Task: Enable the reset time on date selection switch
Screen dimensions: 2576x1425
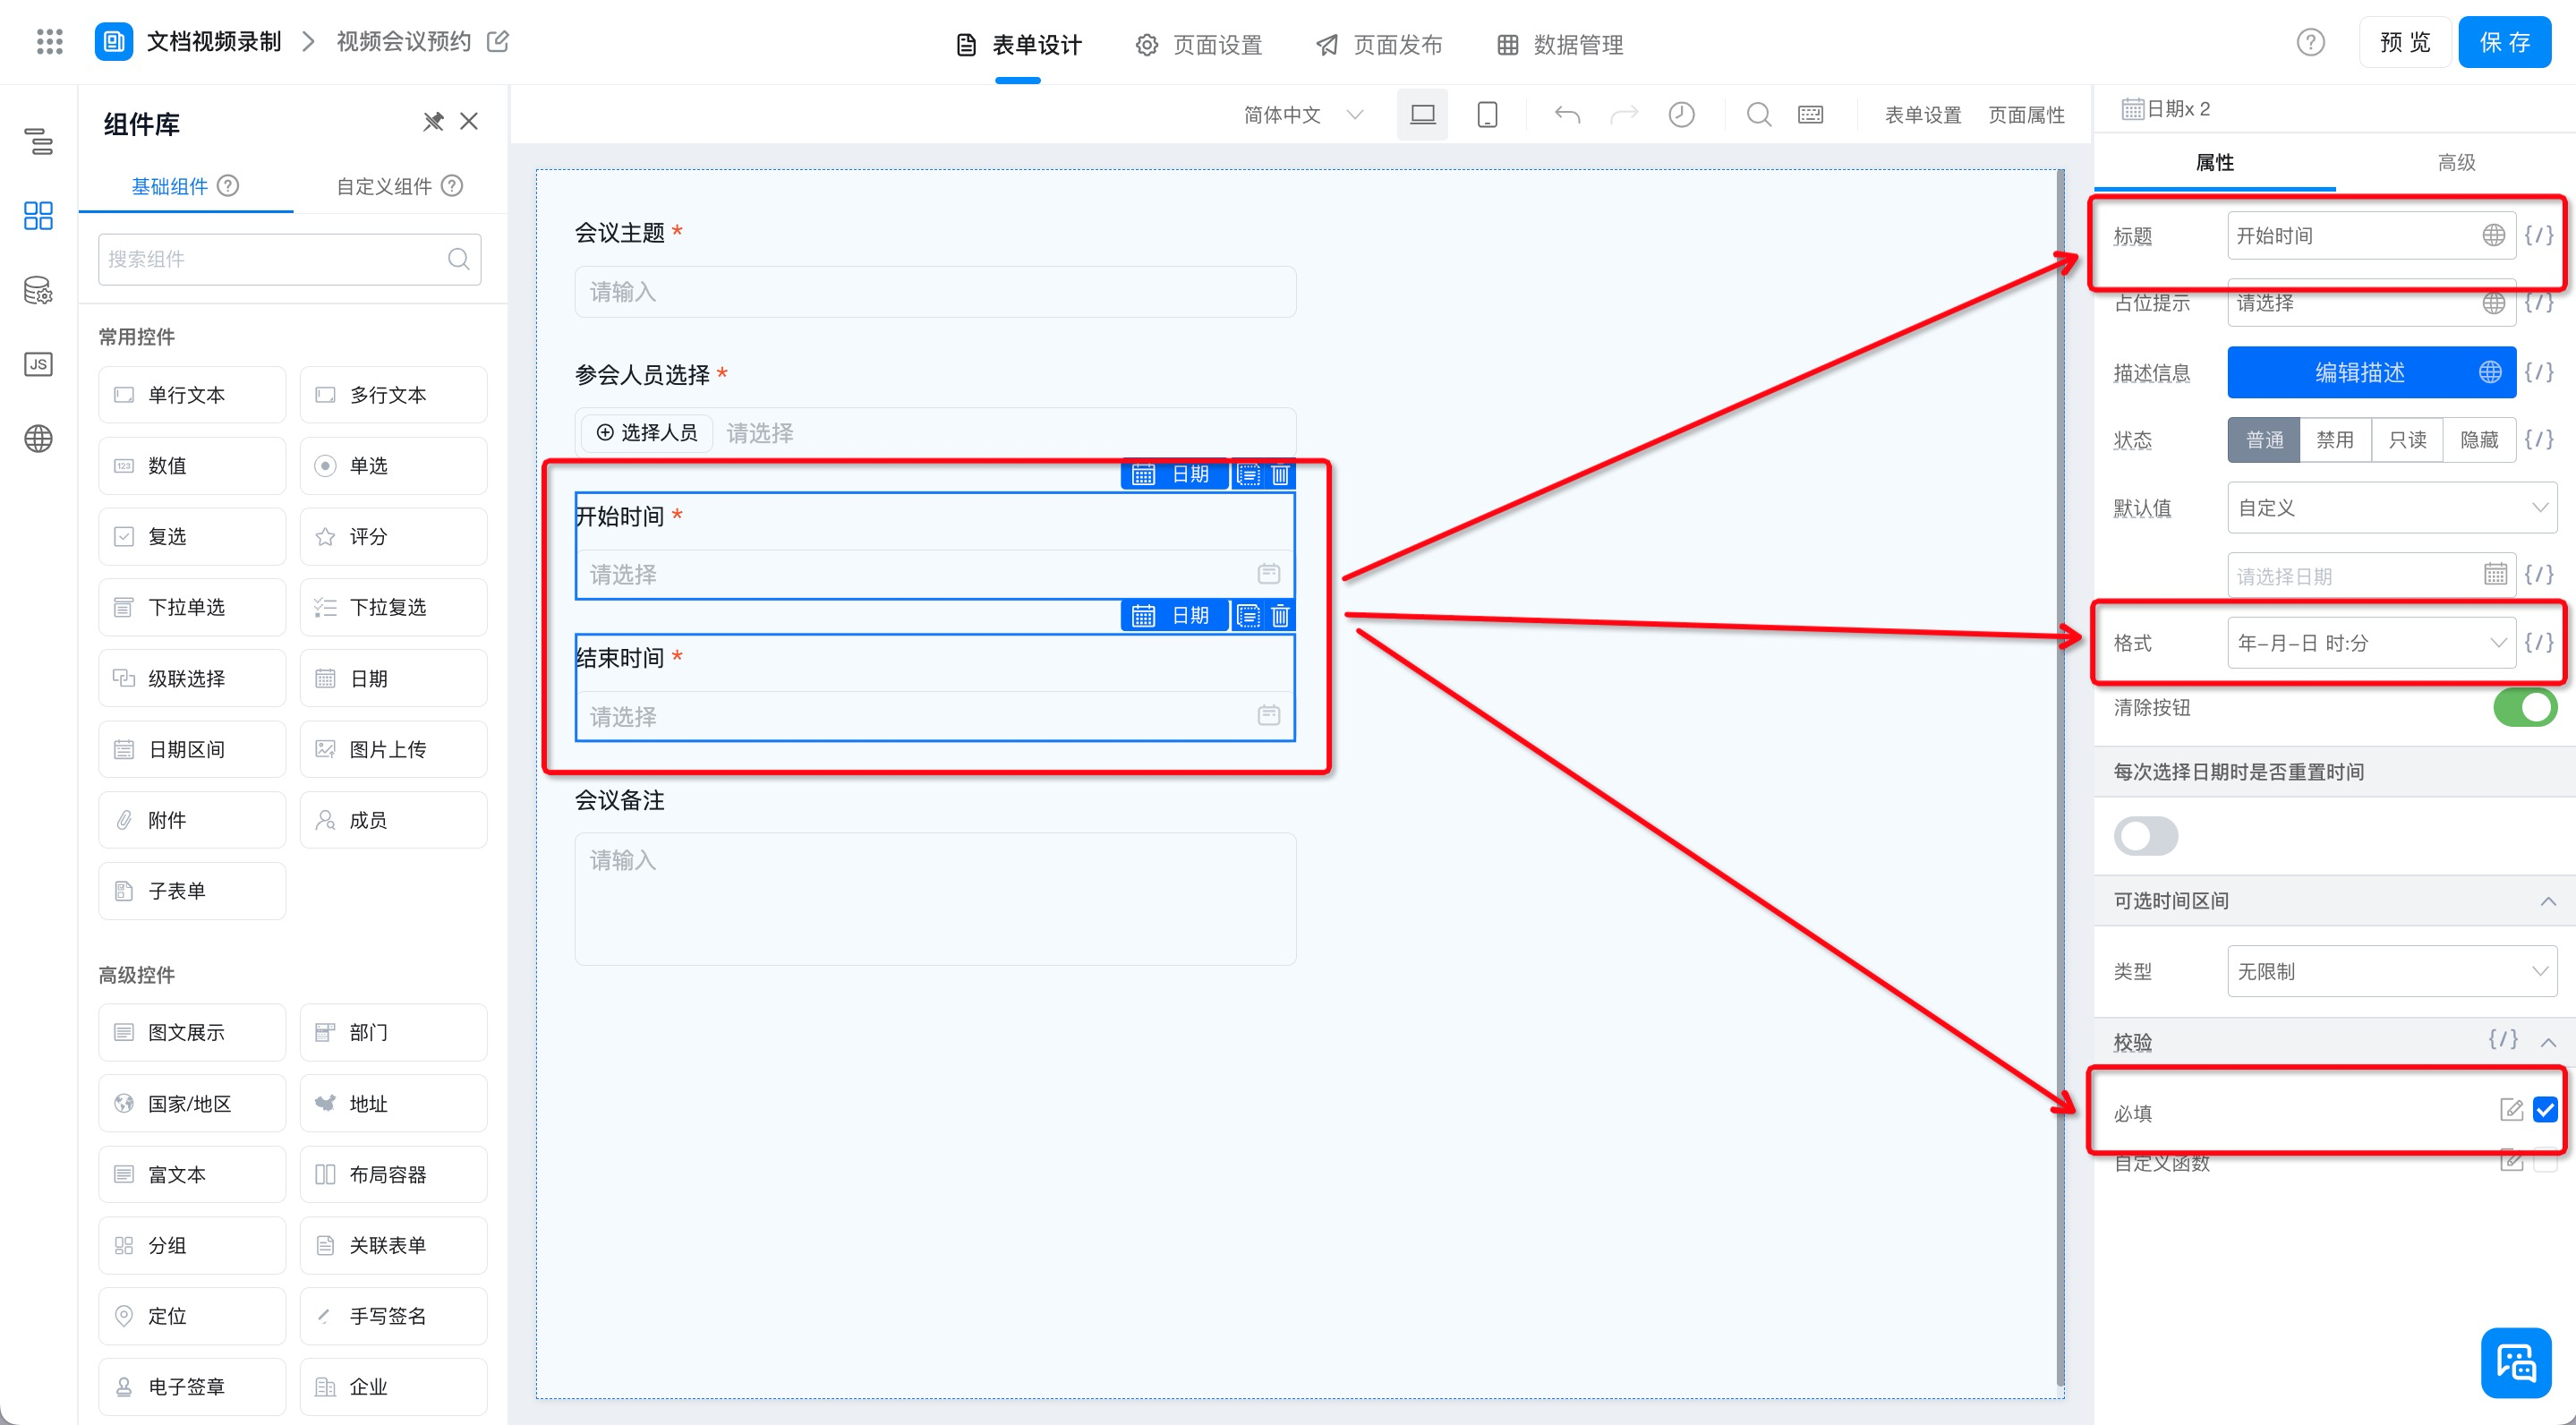Action: (x=2145, y=836)
